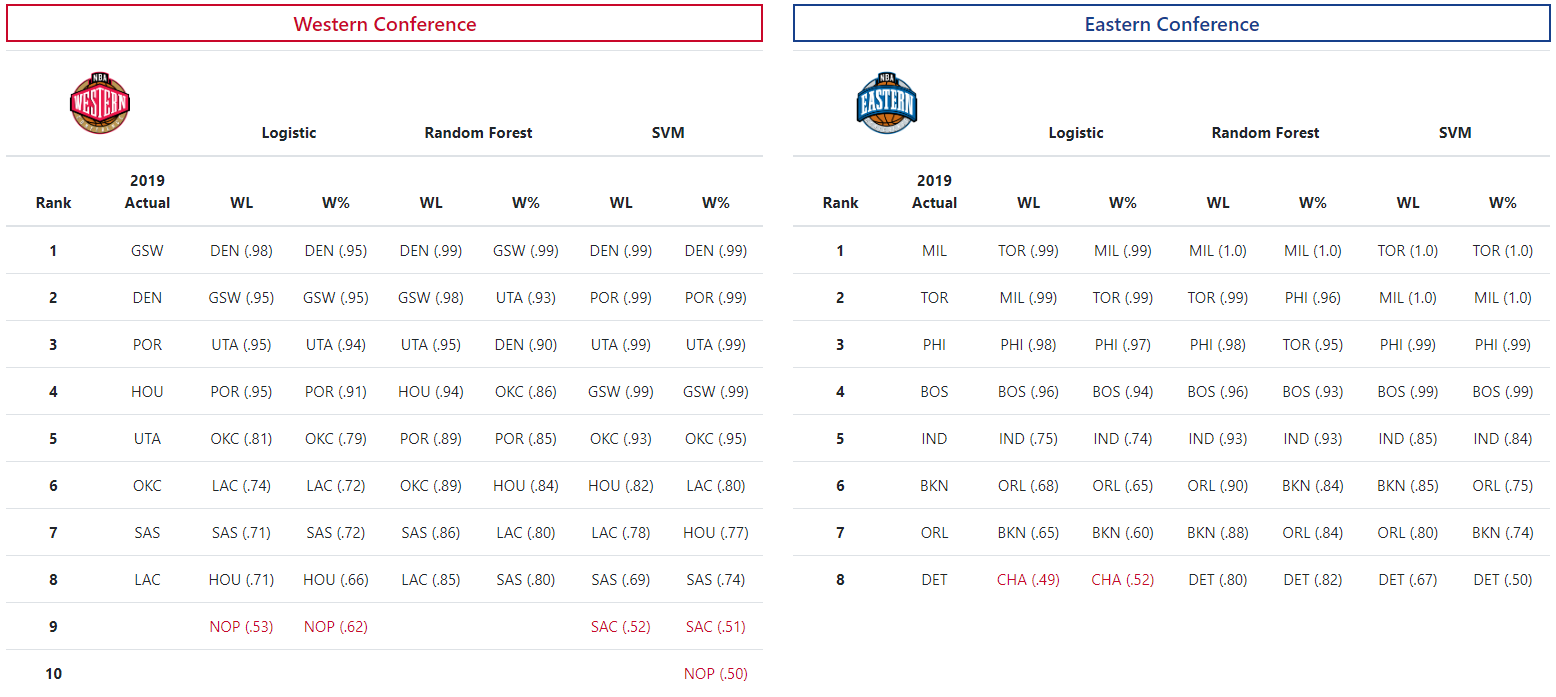1556x697 pixels.
Task: Click the NBA Eastern conference logo
Action: [x=887, y=103]
